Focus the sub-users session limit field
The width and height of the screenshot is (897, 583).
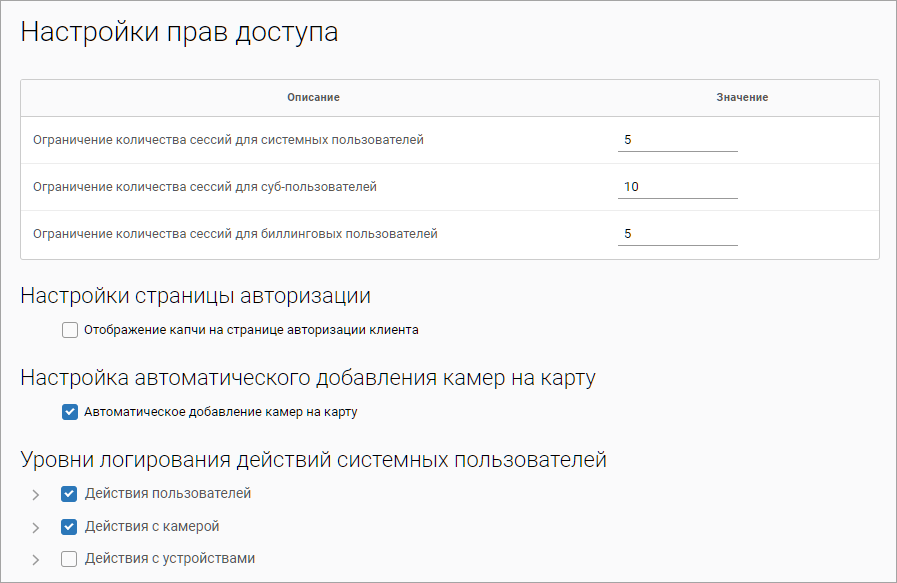pos(677,187)
